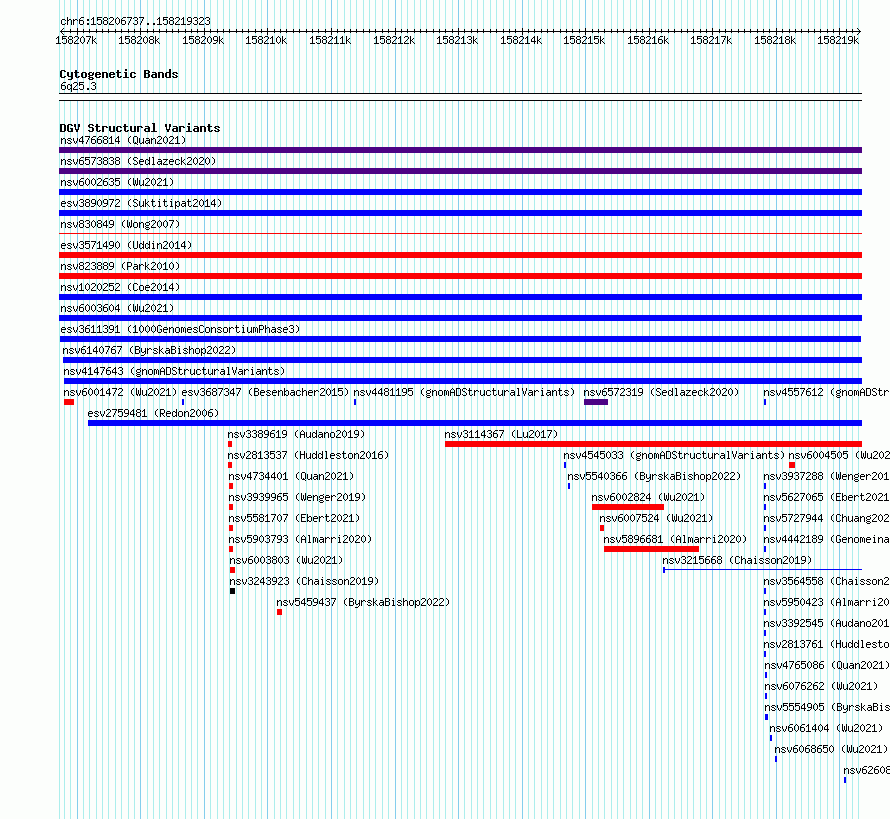Select the thin red nsv830849 Wong2007 line
The height and width of the screenshot is (819, 890).
[460, 233]
